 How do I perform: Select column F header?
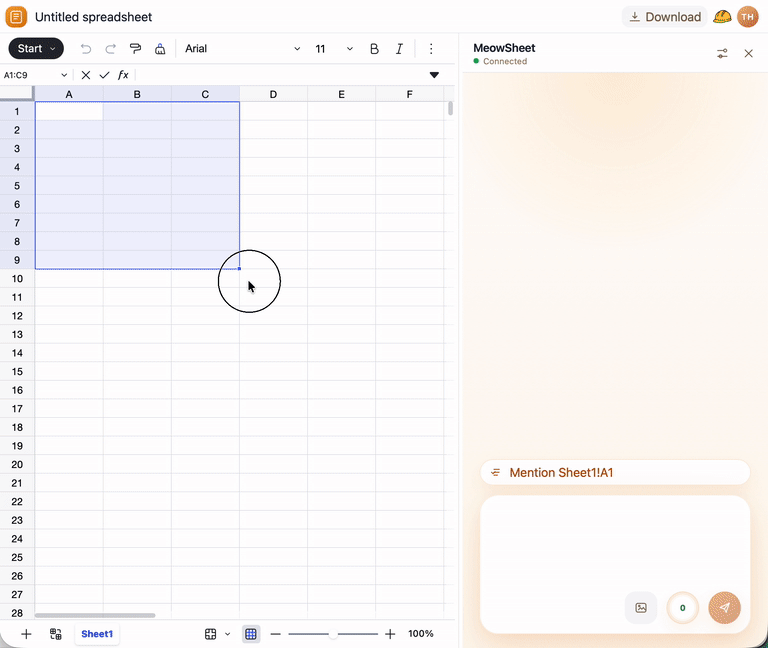point(409,94)
